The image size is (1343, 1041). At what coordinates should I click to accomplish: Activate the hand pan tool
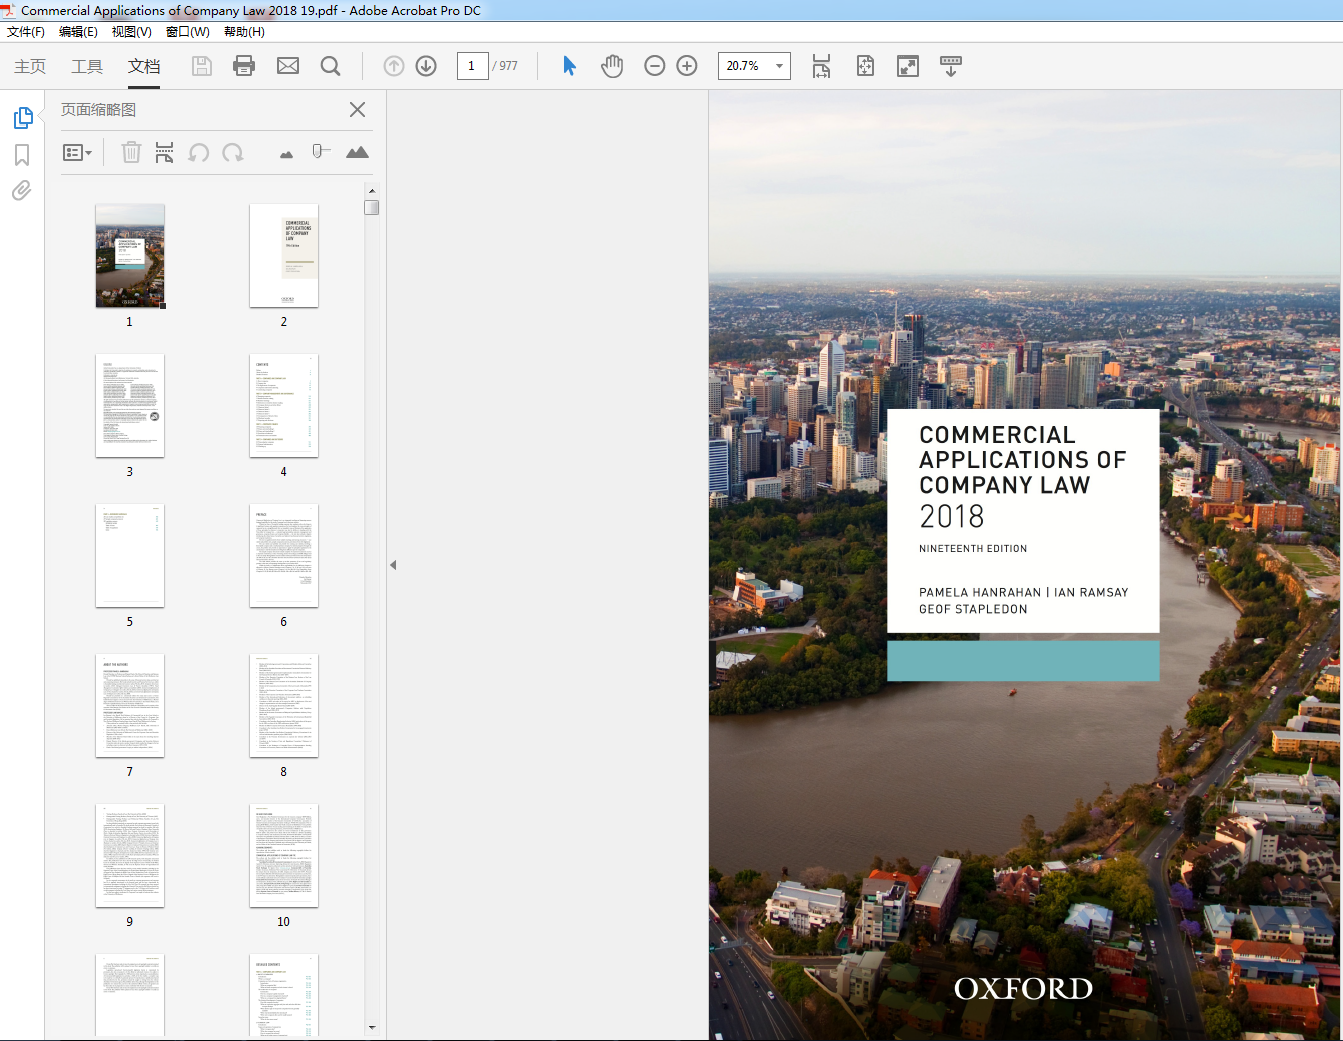point(612,66)
